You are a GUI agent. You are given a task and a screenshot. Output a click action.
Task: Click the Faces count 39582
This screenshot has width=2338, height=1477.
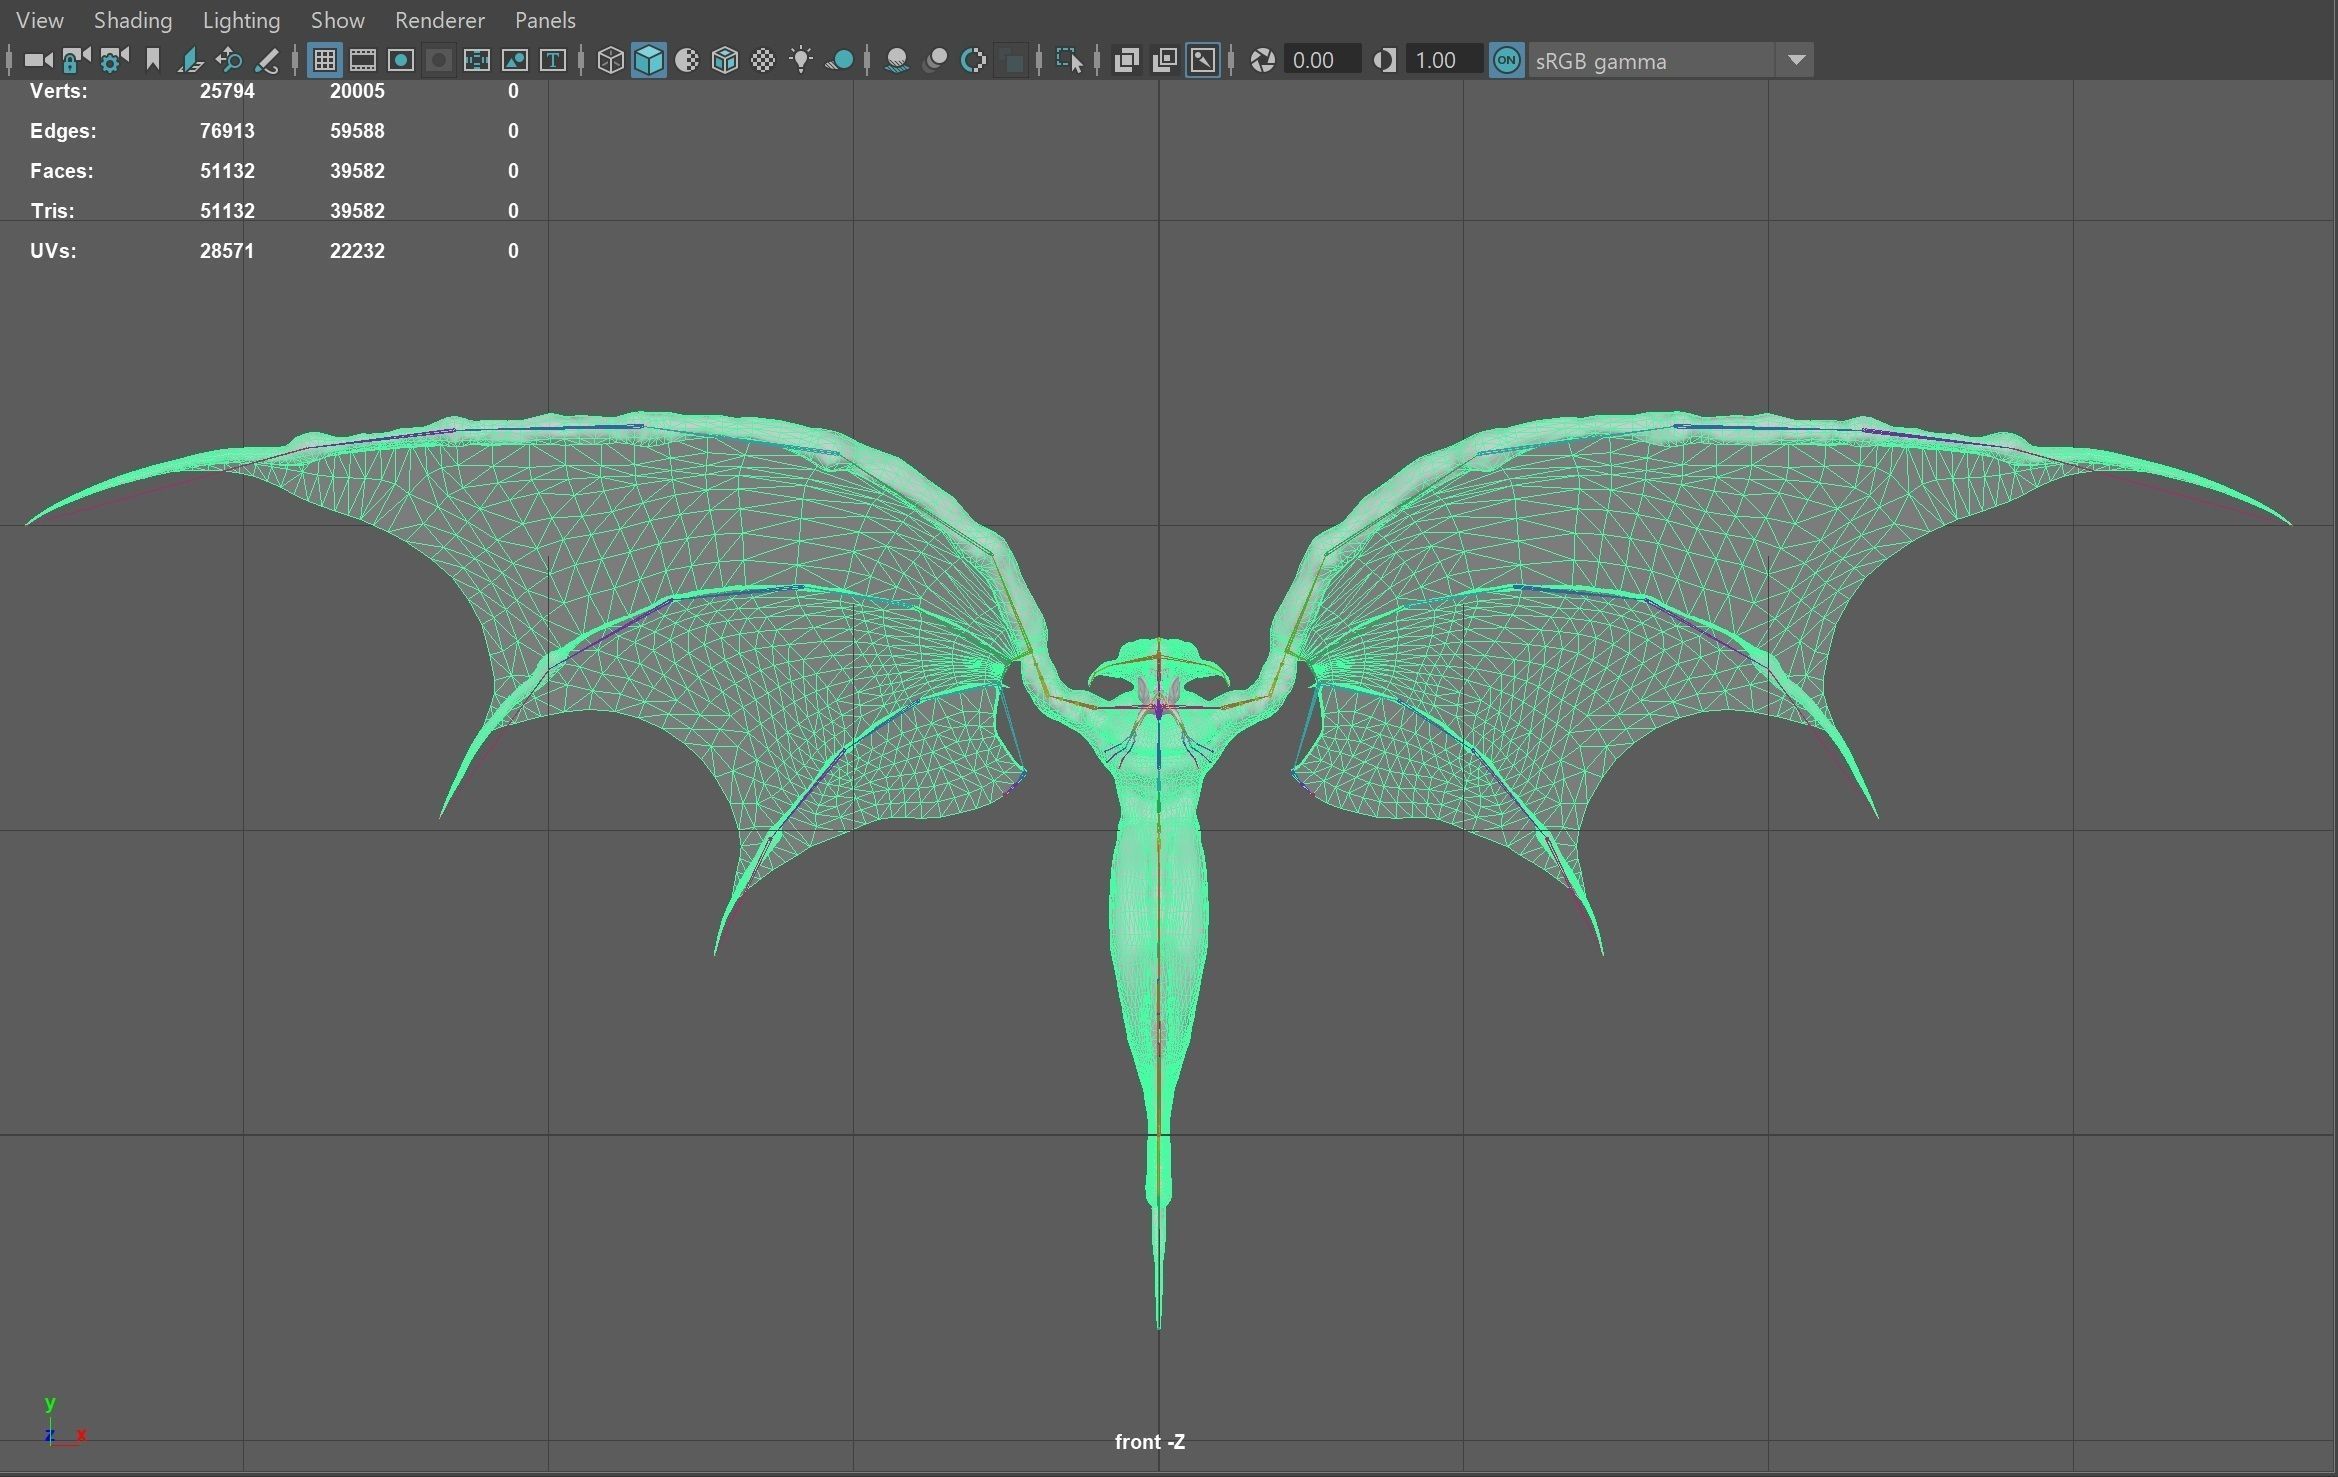(357, 171)
